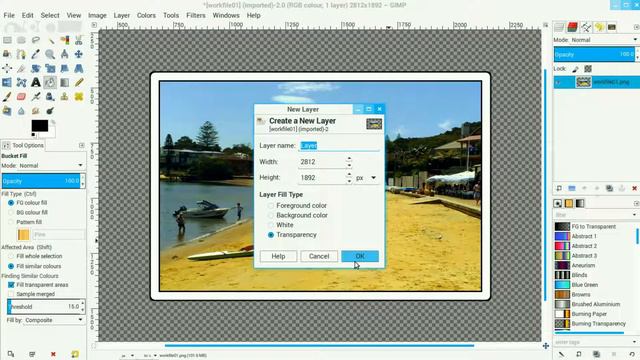Open the Filters menu
640x360 pixels.
(x=196, y=15)
